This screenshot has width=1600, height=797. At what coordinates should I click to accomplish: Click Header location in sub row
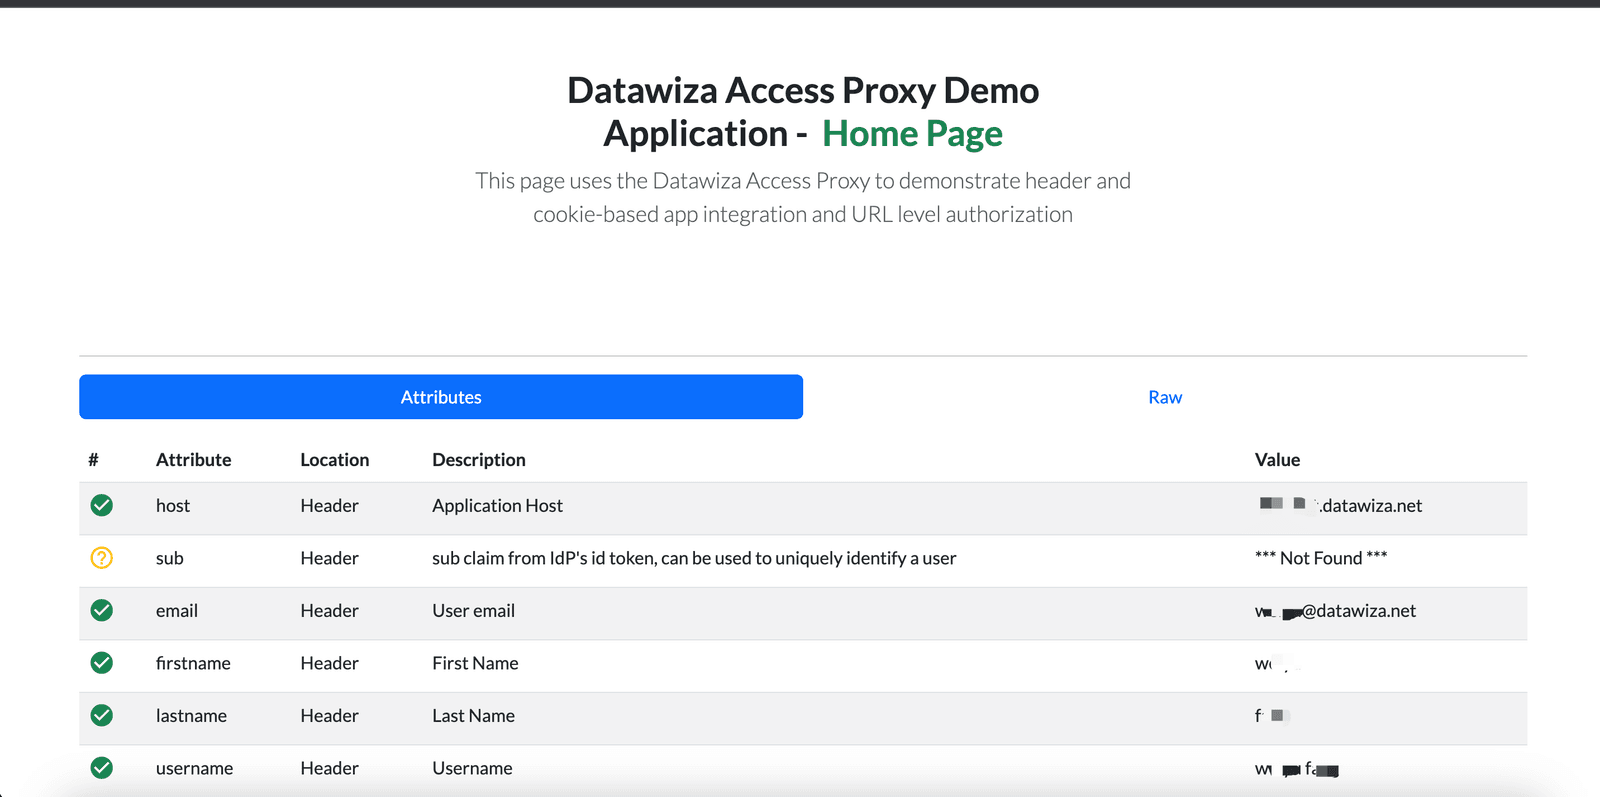[329, 558]
